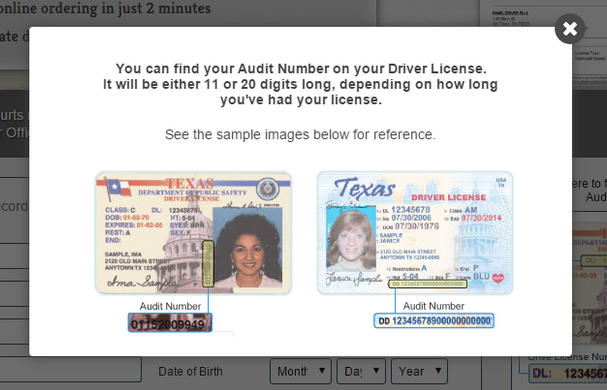Click the yellow vertical audit number highlight
Viewport: 607px width, 390px height.
coord(208,264)
